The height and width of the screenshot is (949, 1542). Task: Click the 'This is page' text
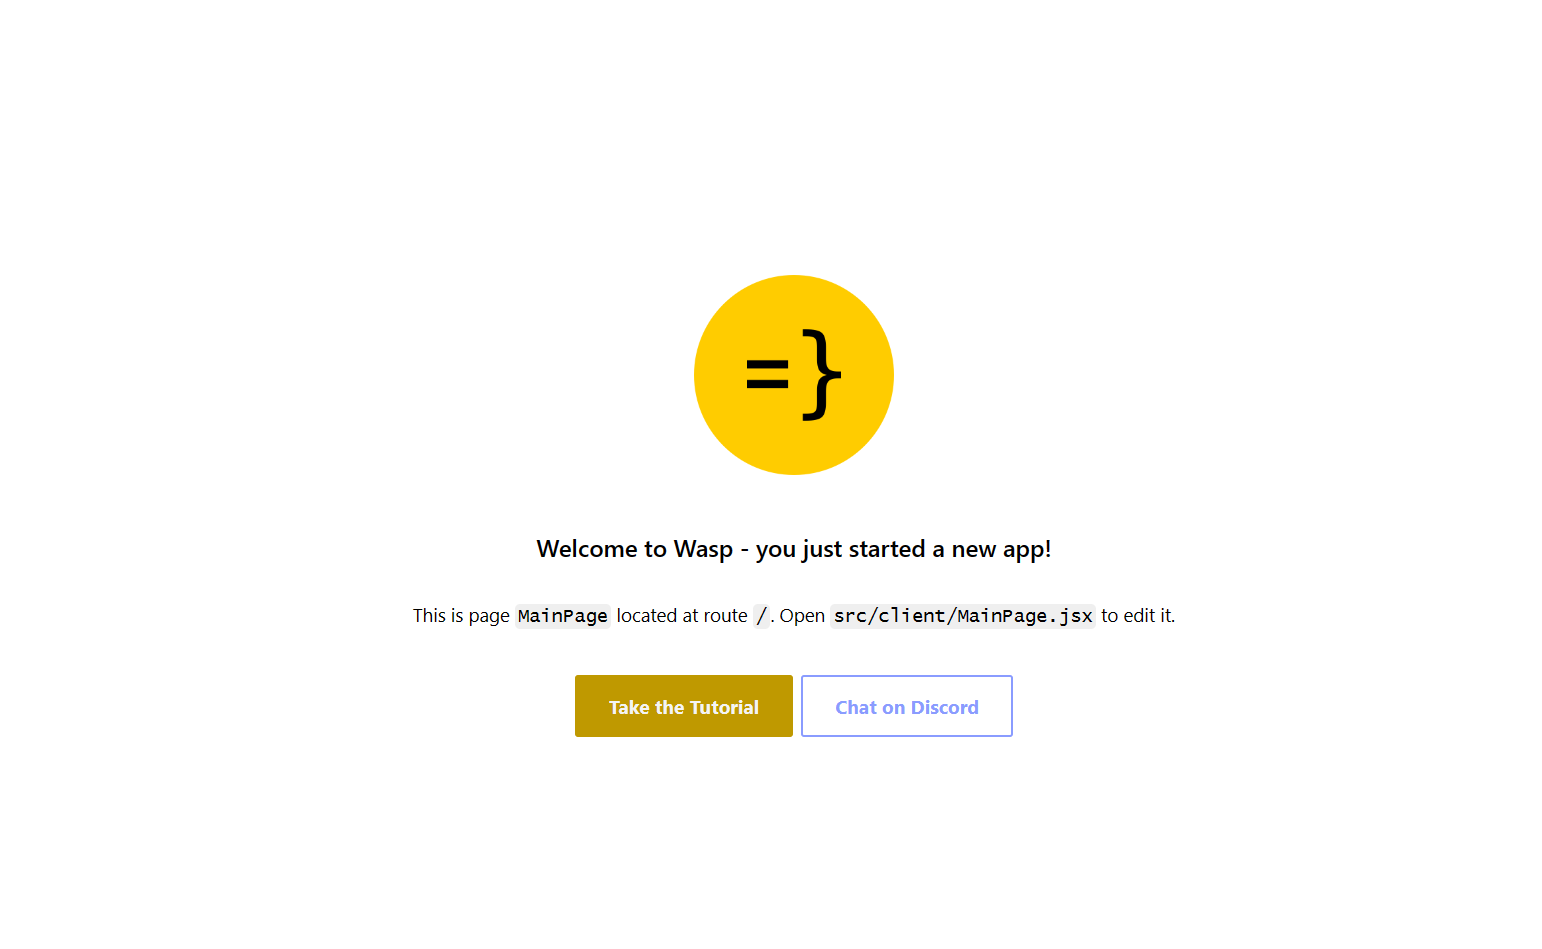pyautogui.click(x=461, y=616)
